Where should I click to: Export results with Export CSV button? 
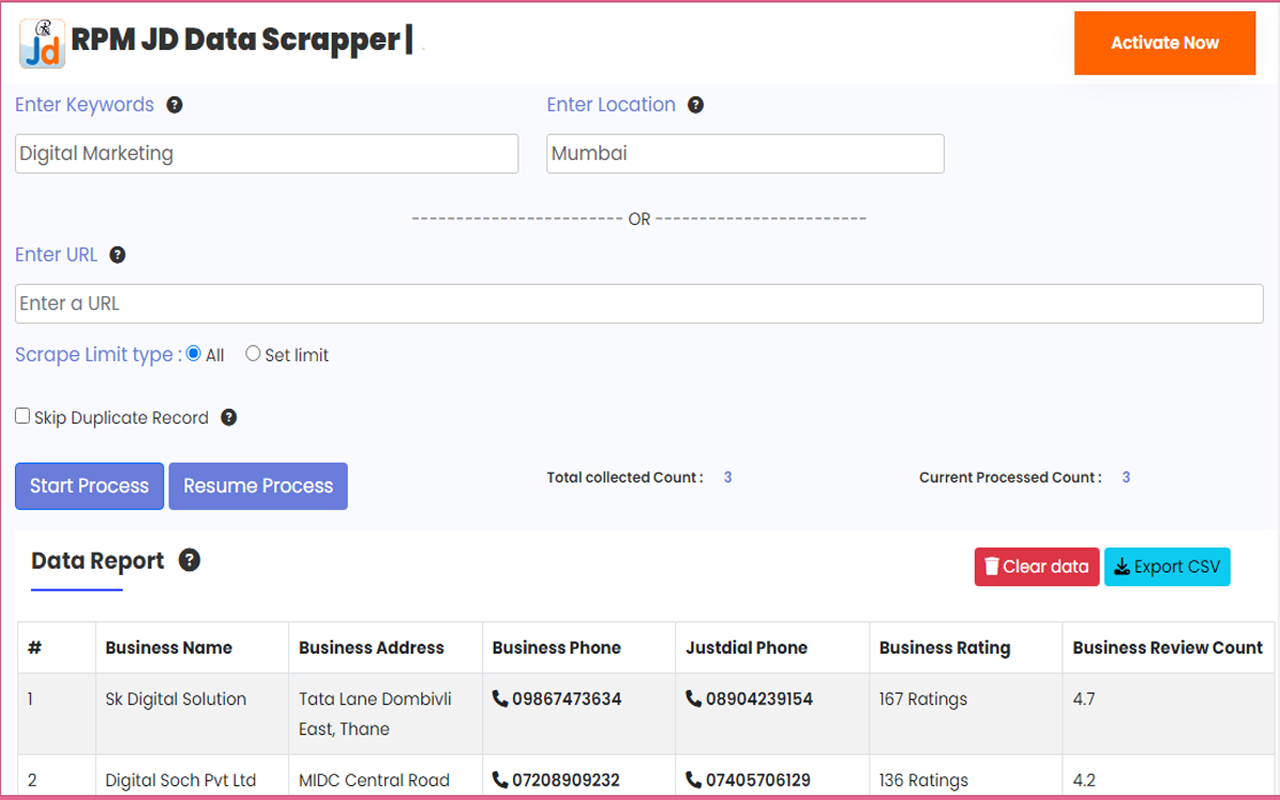[1167, 567]
